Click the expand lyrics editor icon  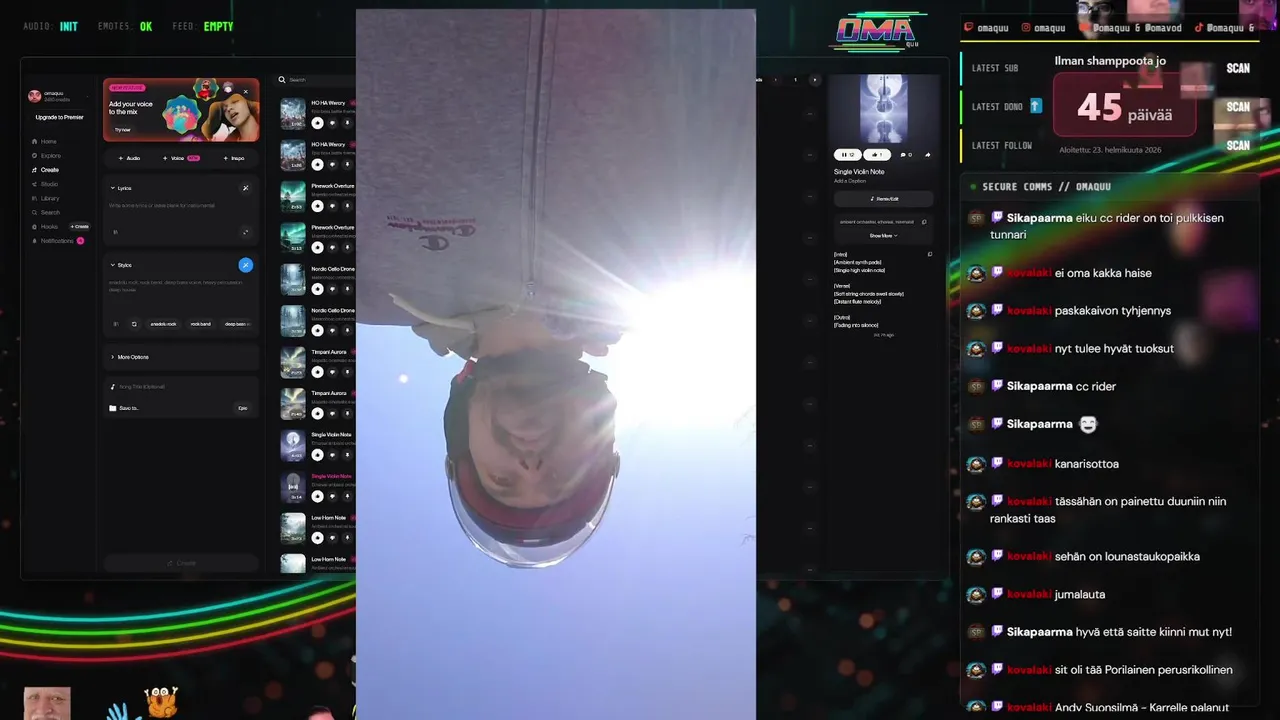pos(245,232)
